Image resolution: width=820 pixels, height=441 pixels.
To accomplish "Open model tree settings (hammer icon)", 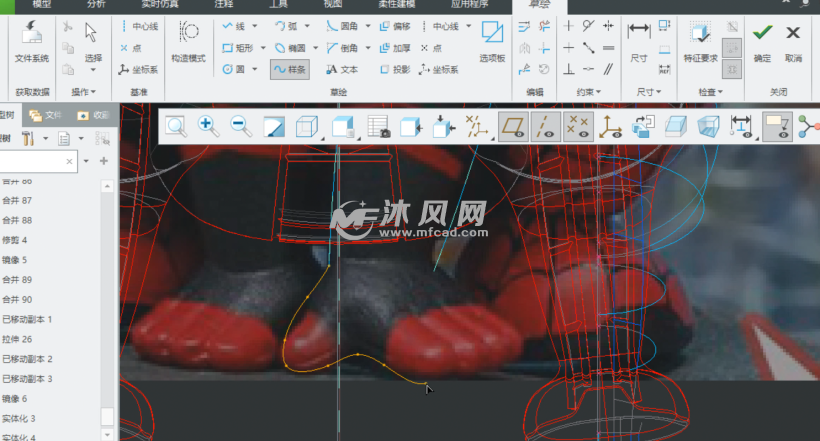I will pyautogui.click(x=28, y=139).
